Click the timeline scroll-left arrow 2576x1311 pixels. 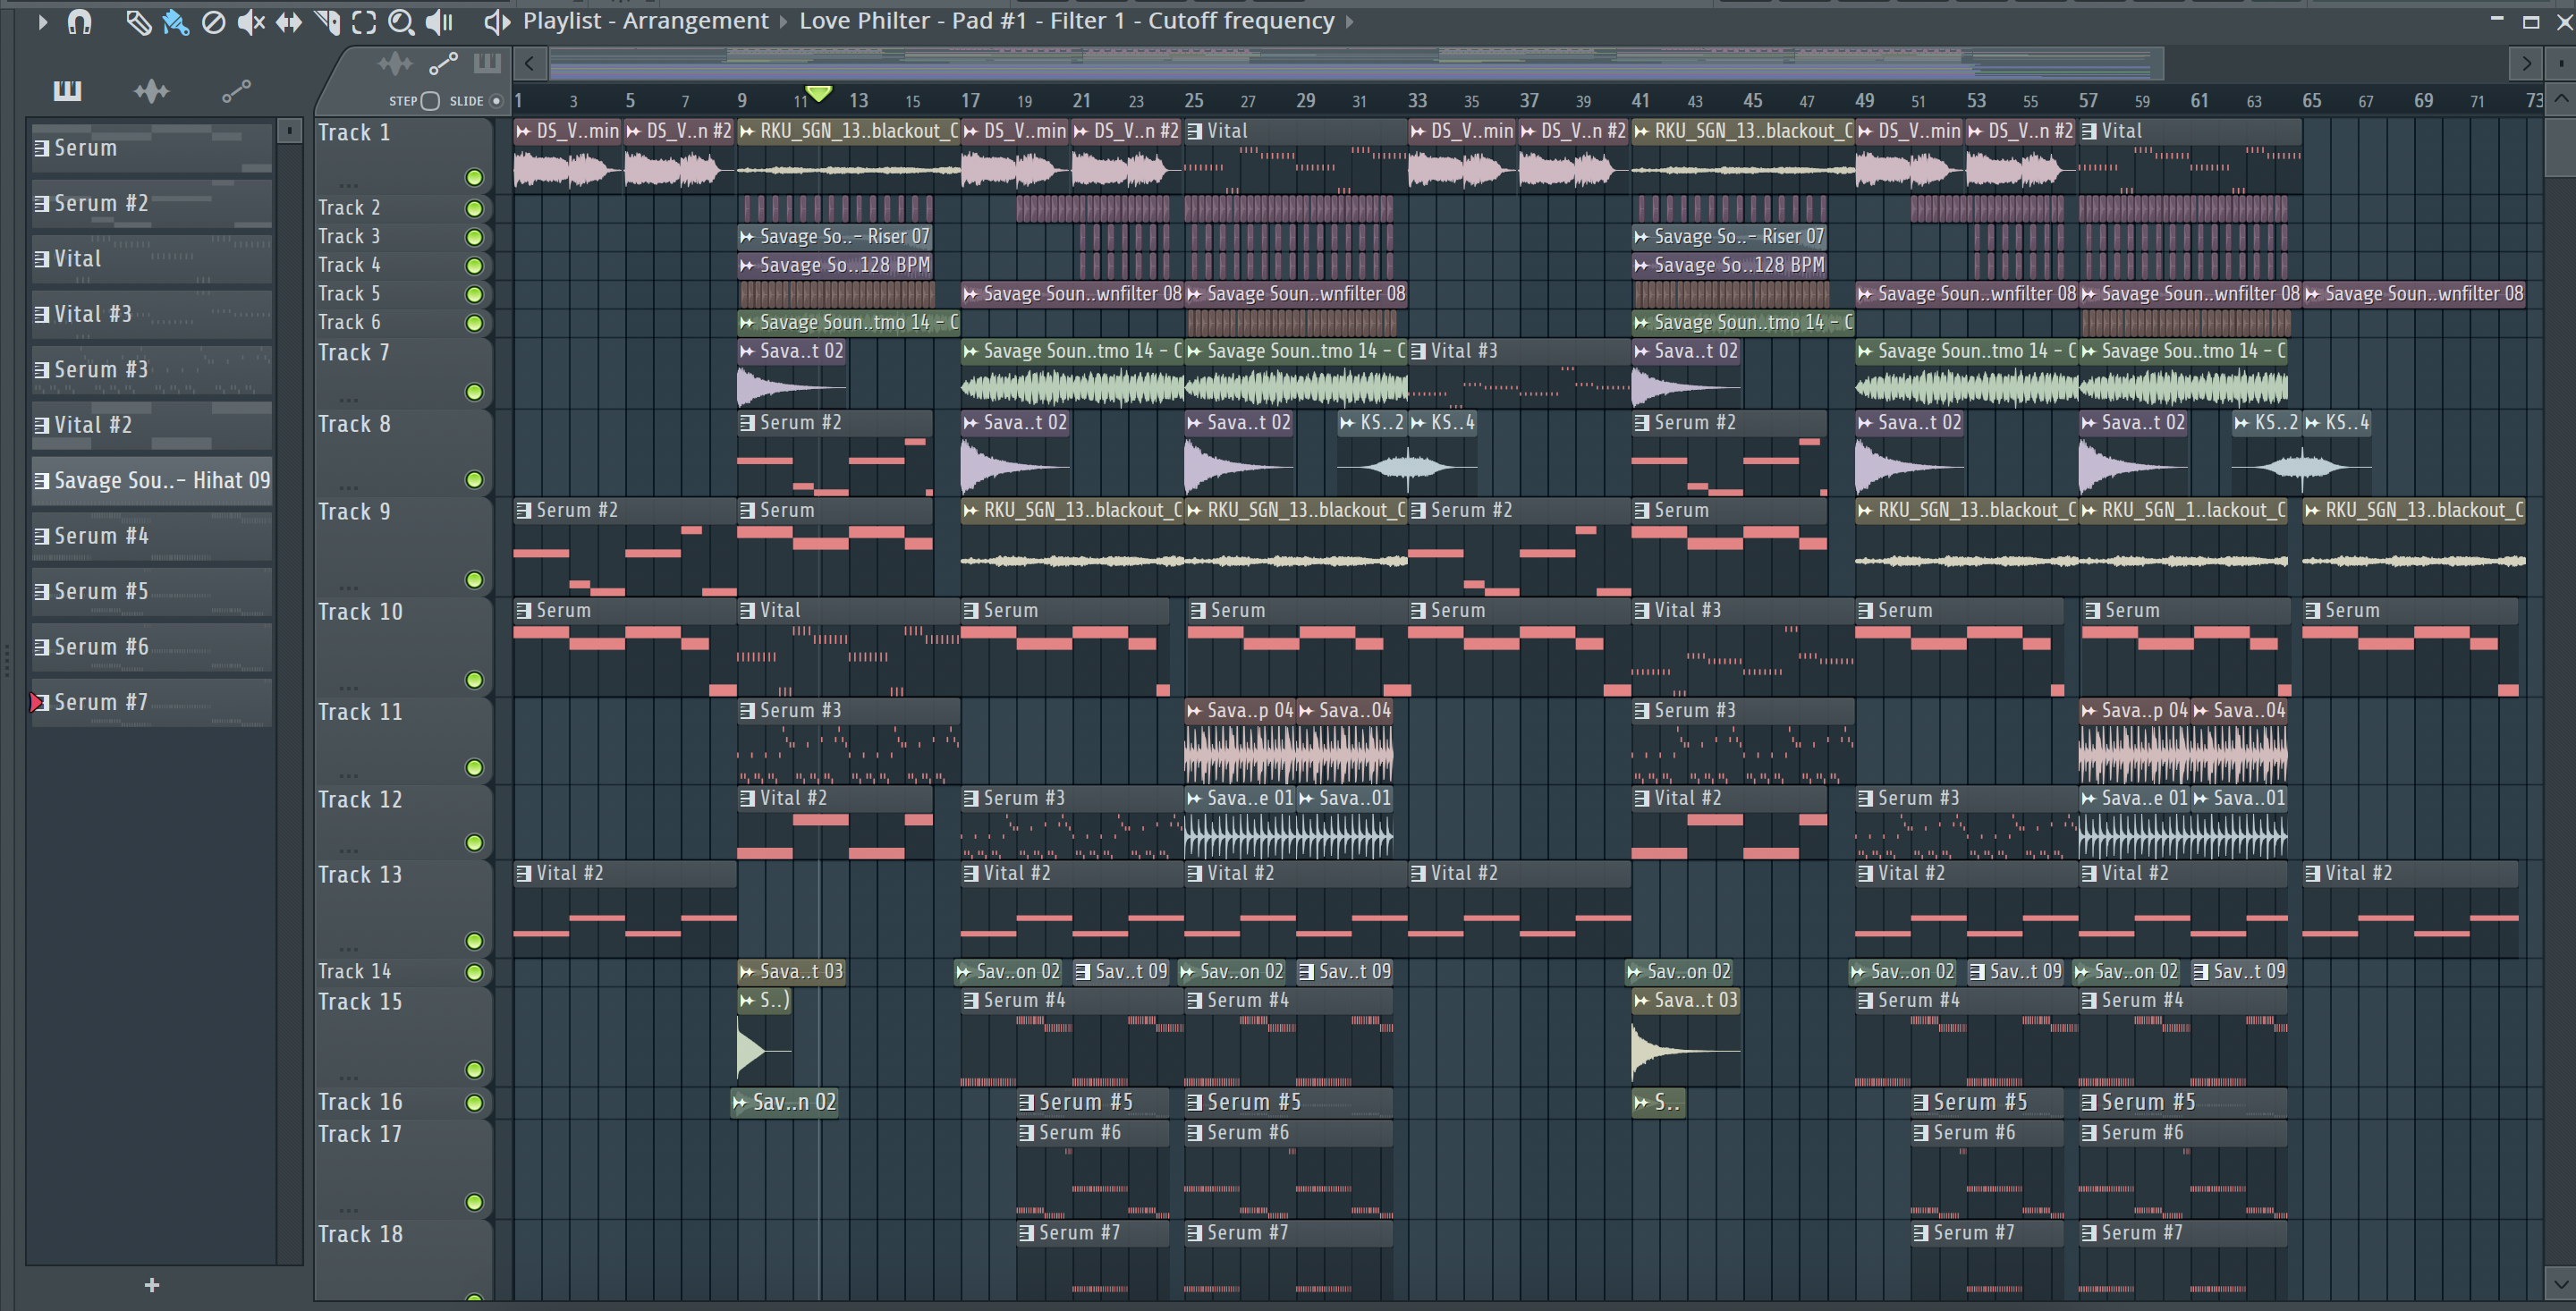(x=529, y=64)
